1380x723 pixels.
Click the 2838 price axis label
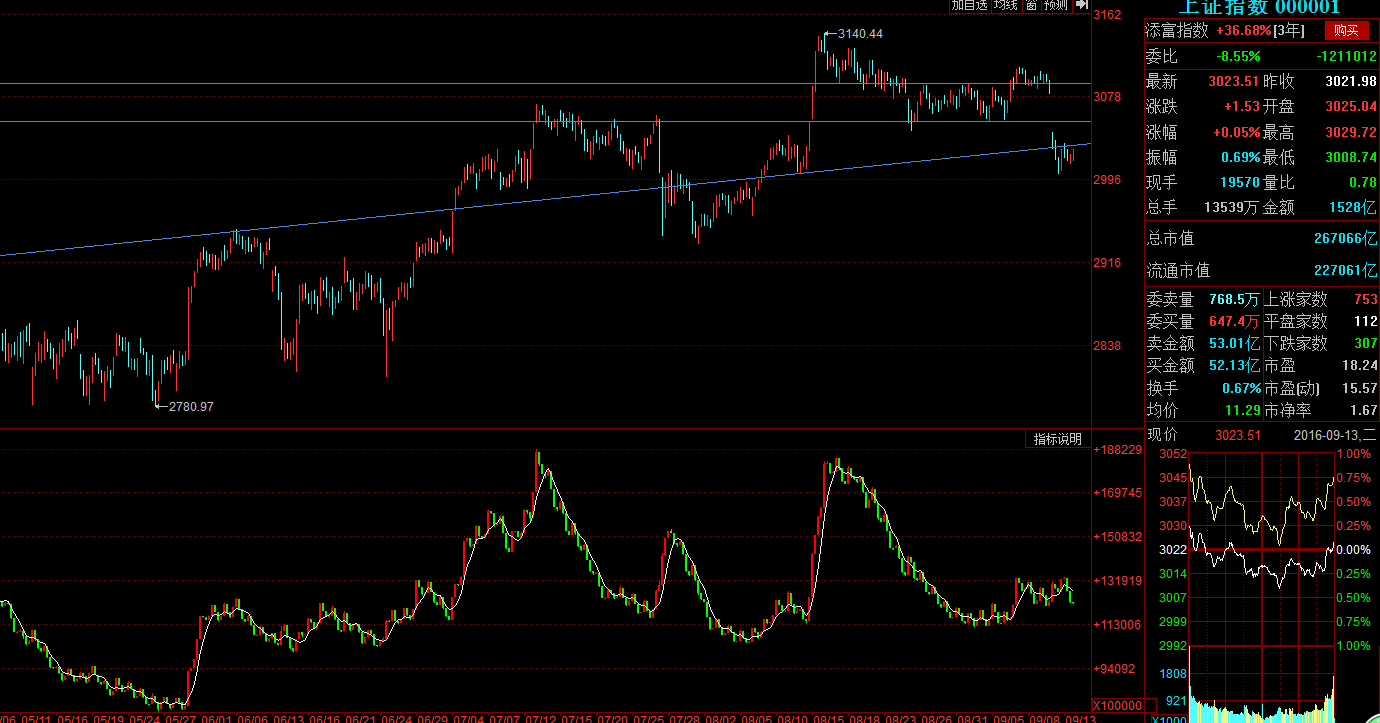1107,346
